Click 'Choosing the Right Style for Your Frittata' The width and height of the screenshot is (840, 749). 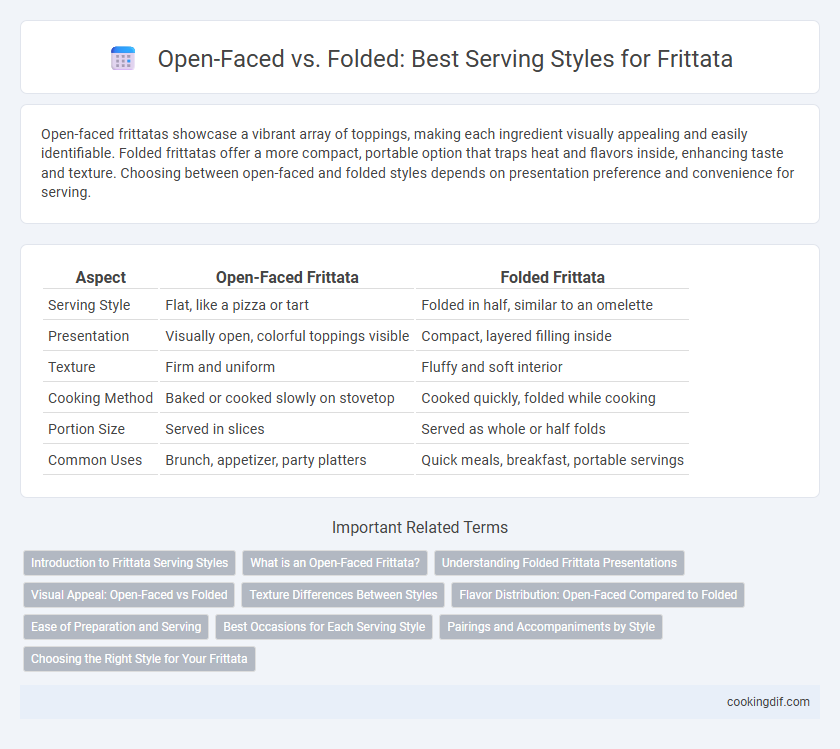coord(139,658)
